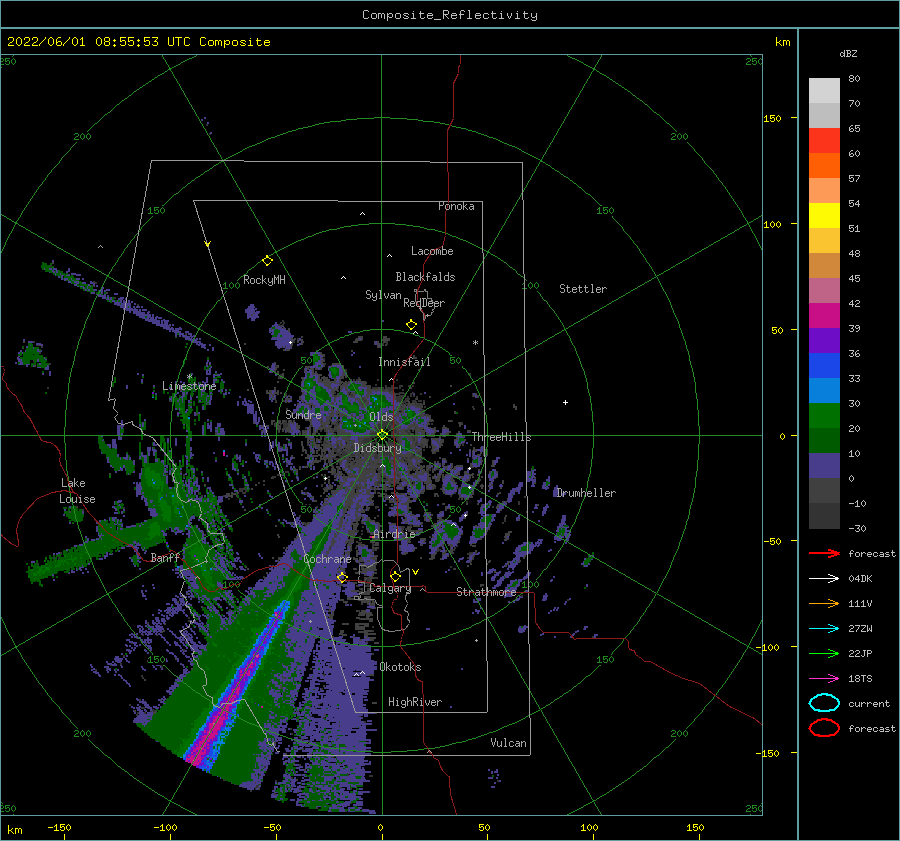The height and width of the screenshot is (841, 900).
Task: Click the yellow diamond marker near RockyMH
Action: [267, 261]
